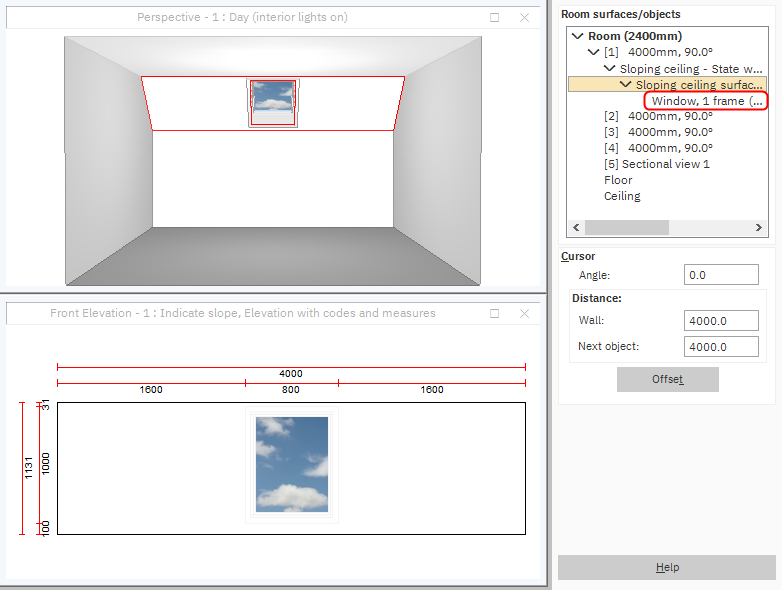Collapse the highlighted Sloping ceiling surface node

pyautogui.click(x=626, y=85)
